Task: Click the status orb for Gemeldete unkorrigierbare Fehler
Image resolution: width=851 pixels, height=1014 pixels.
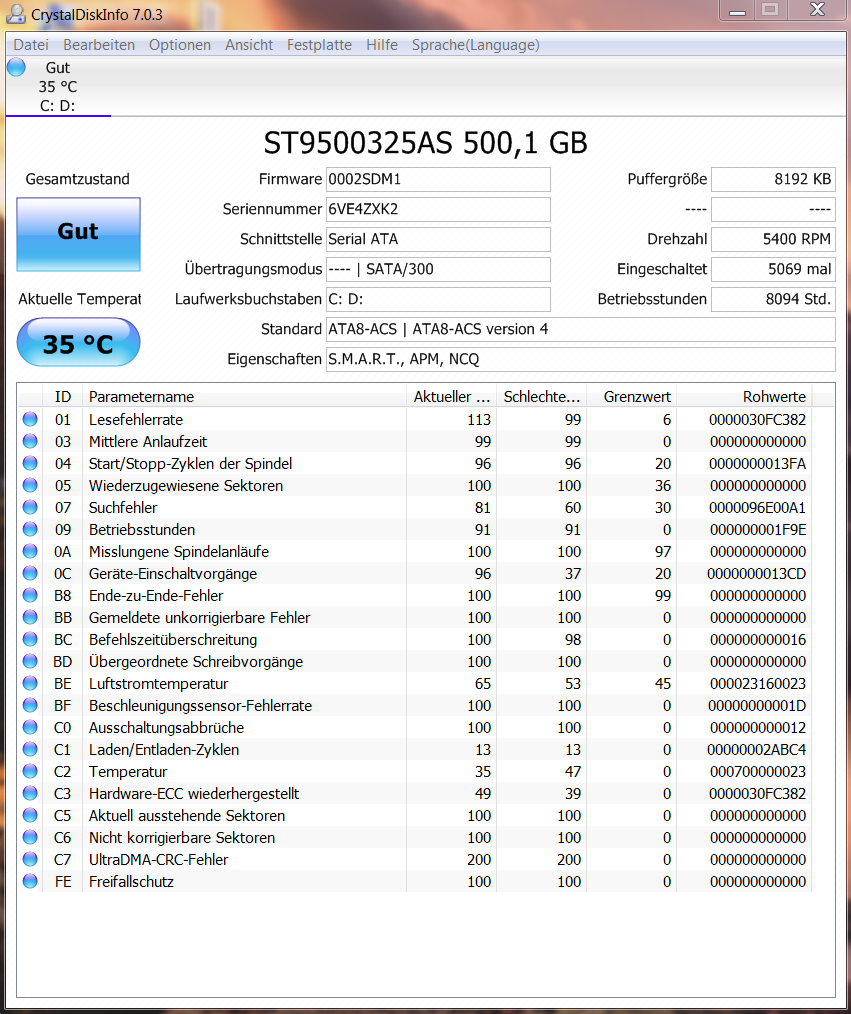Action: coord(30,617)
